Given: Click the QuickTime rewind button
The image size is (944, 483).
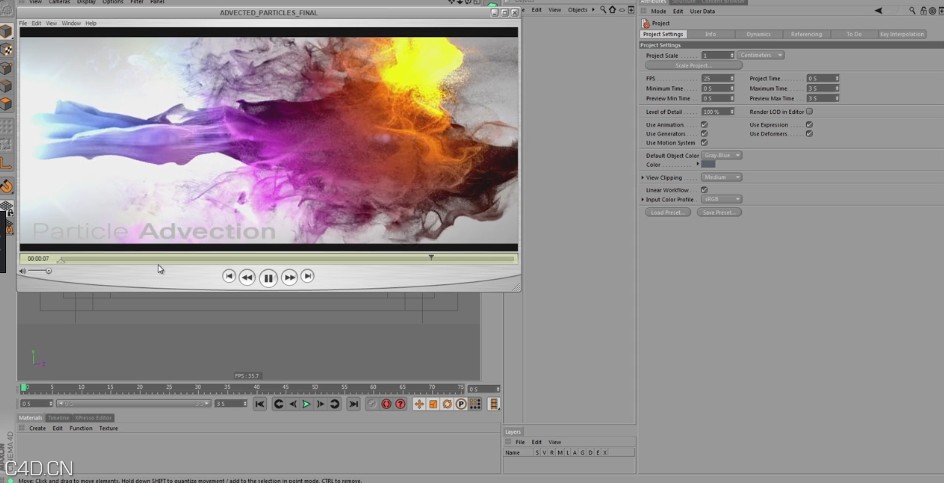Looking at the screenshot, I should [x=247, y=277].
